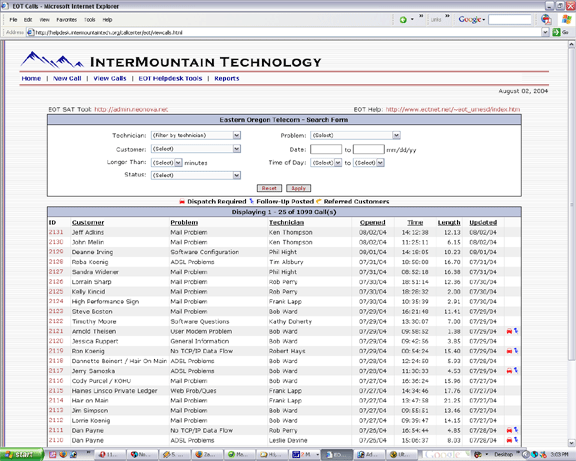The height and width of the screenshot is (461, 576).
Task: Open the Edit menu
Action: [x=28, y=20]
